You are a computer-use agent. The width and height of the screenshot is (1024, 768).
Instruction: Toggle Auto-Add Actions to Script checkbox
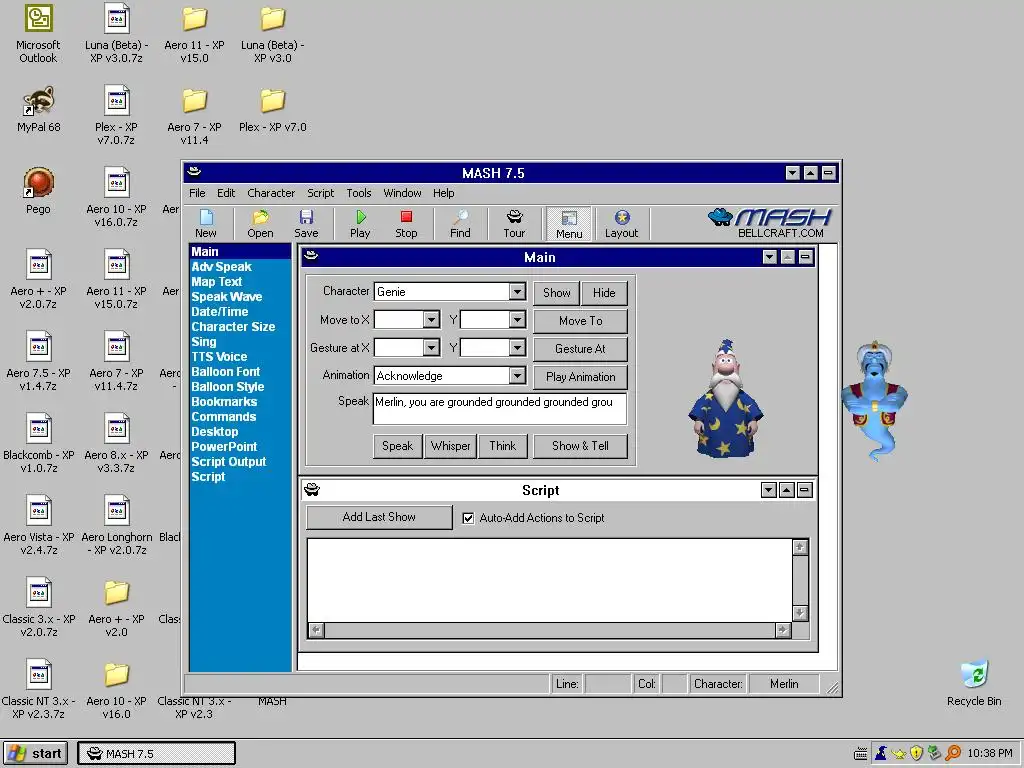(x=468, y=518)
